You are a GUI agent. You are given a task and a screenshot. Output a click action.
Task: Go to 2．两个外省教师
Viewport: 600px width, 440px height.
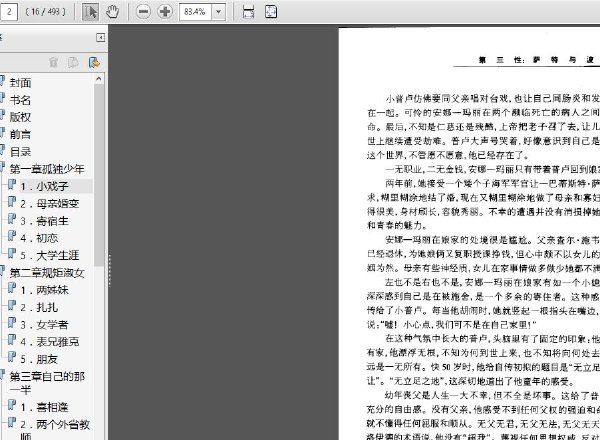click(x=55, y=430)
